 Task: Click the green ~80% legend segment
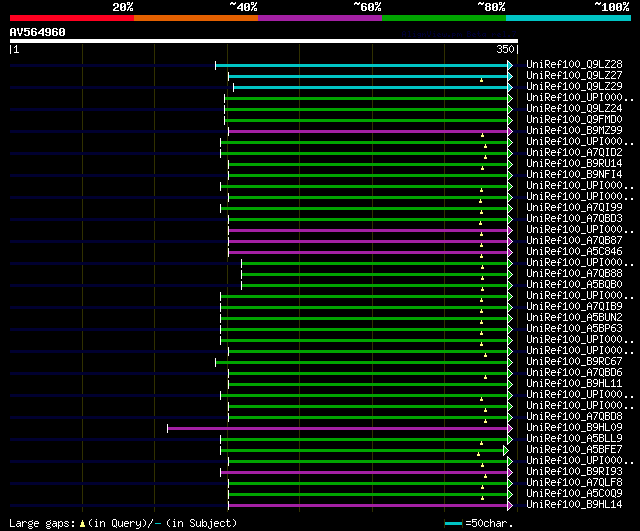tap(444, 18)
